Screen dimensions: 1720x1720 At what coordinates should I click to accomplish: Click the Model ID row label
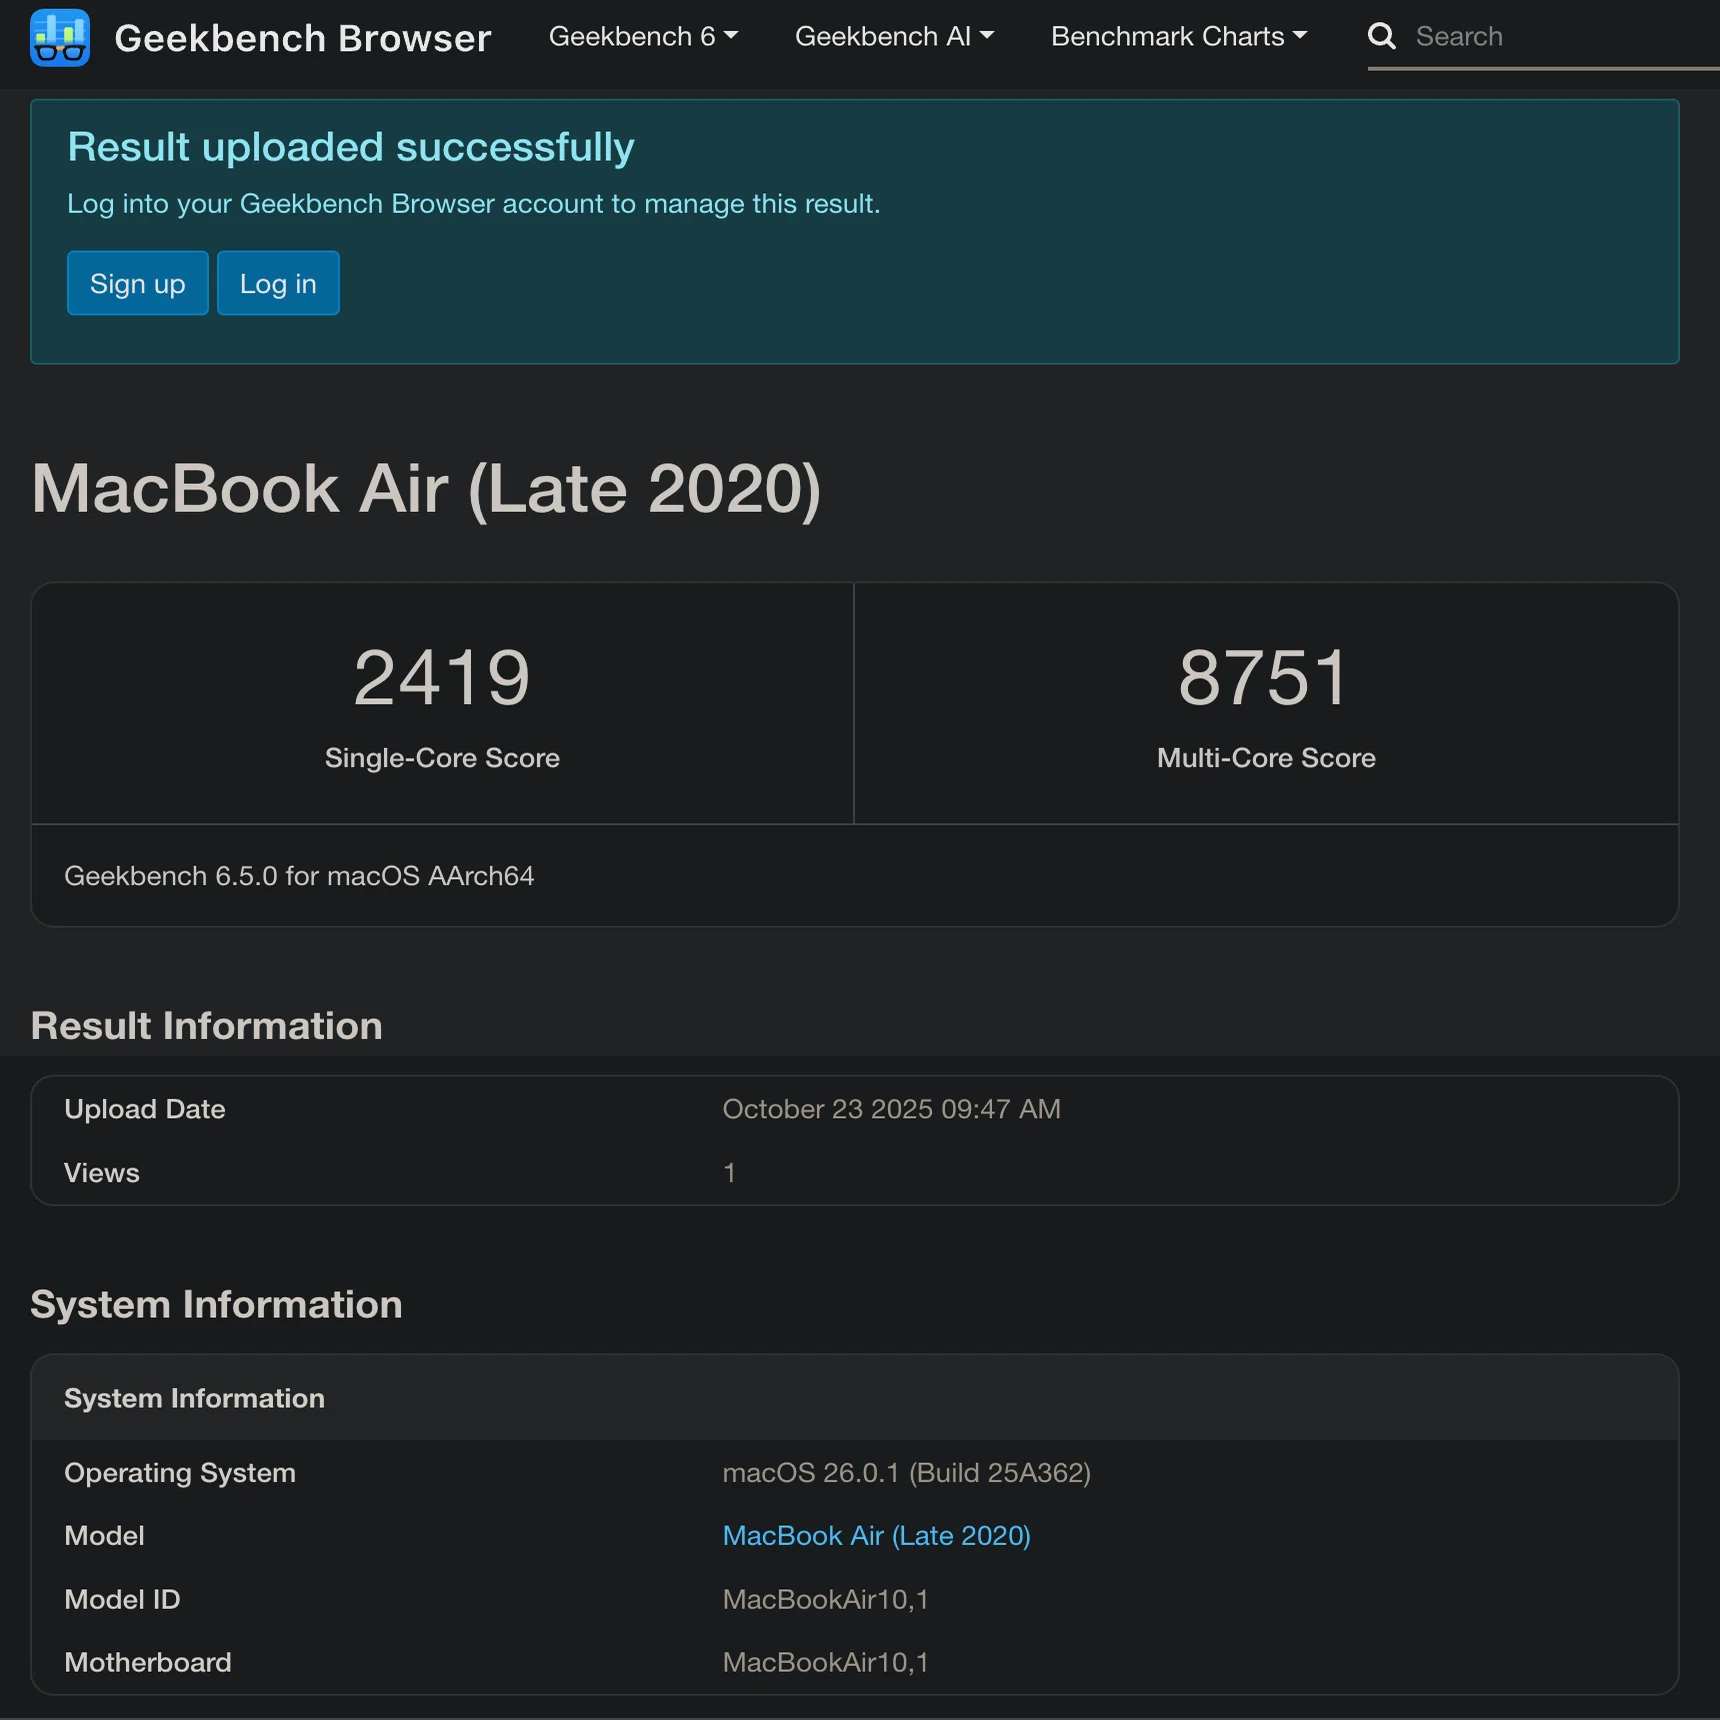click(122, 1599)
